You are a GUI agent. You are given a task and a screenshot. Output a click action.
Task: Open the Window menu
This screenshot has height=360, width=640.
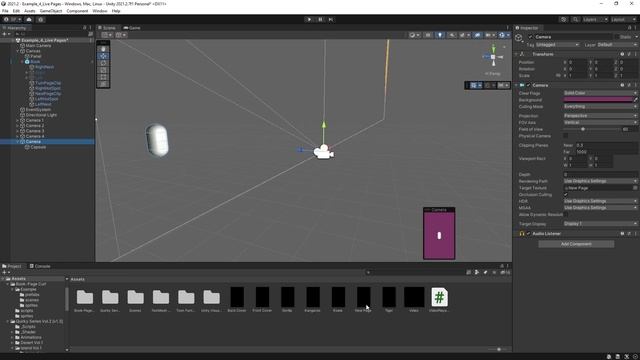coord(100,11)
